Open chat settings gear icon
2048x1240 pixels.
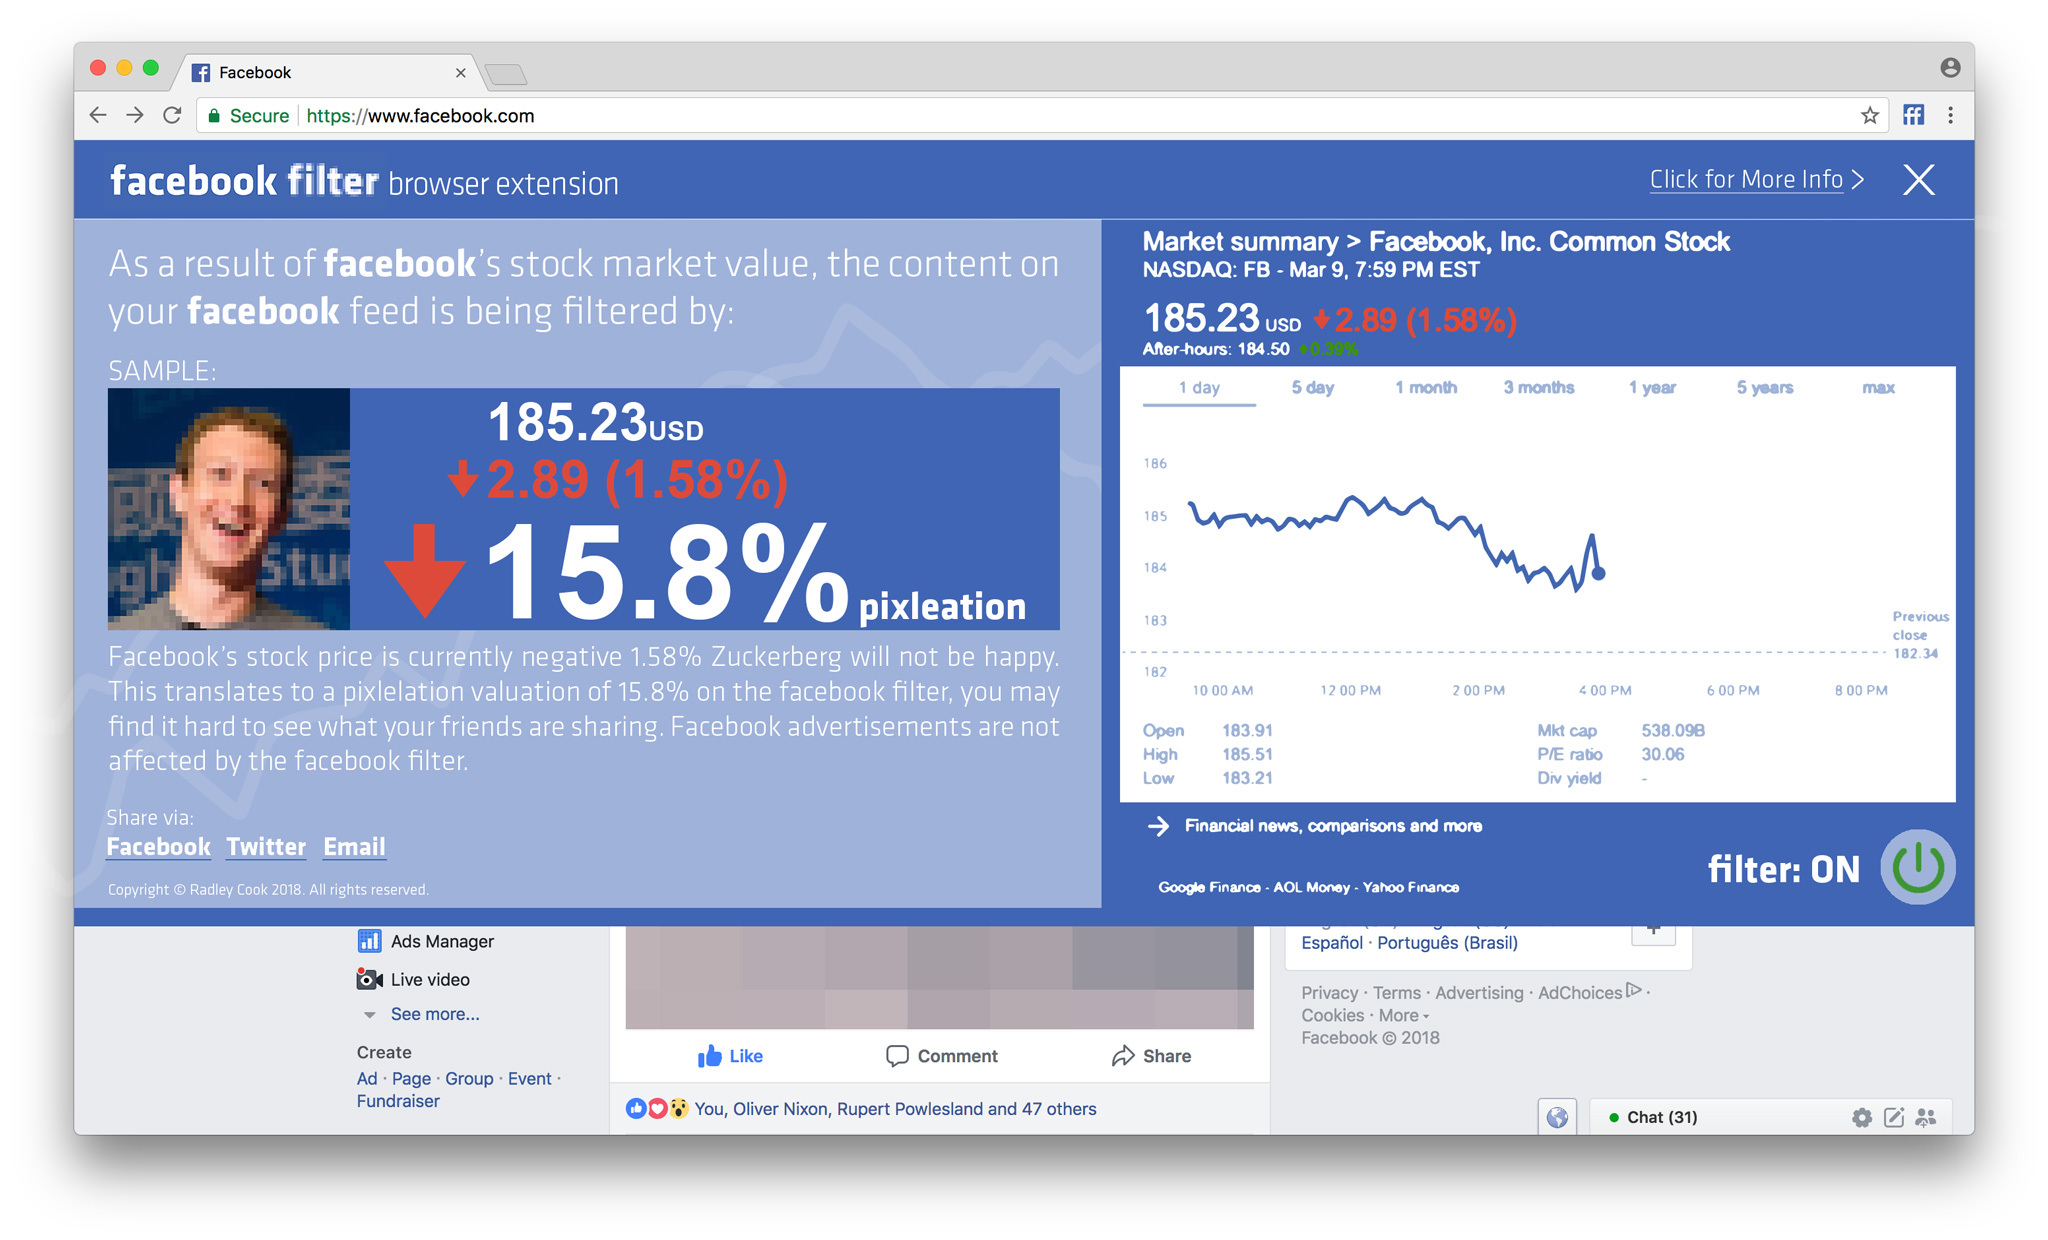point(1862,1117)
